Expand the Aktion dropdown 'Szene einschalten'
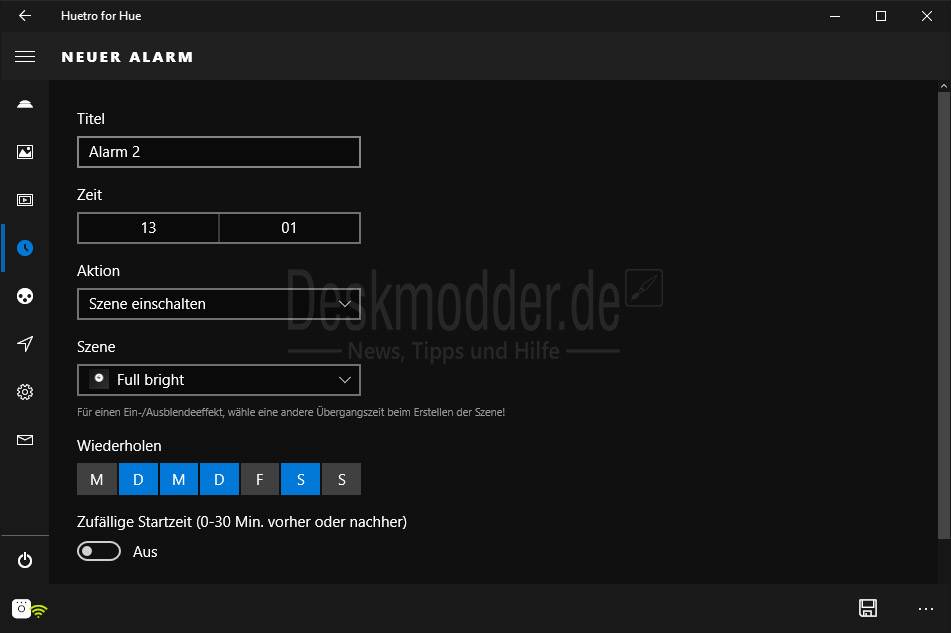Image resolution: width=951 pixels, height=633 pixels. 219,304
